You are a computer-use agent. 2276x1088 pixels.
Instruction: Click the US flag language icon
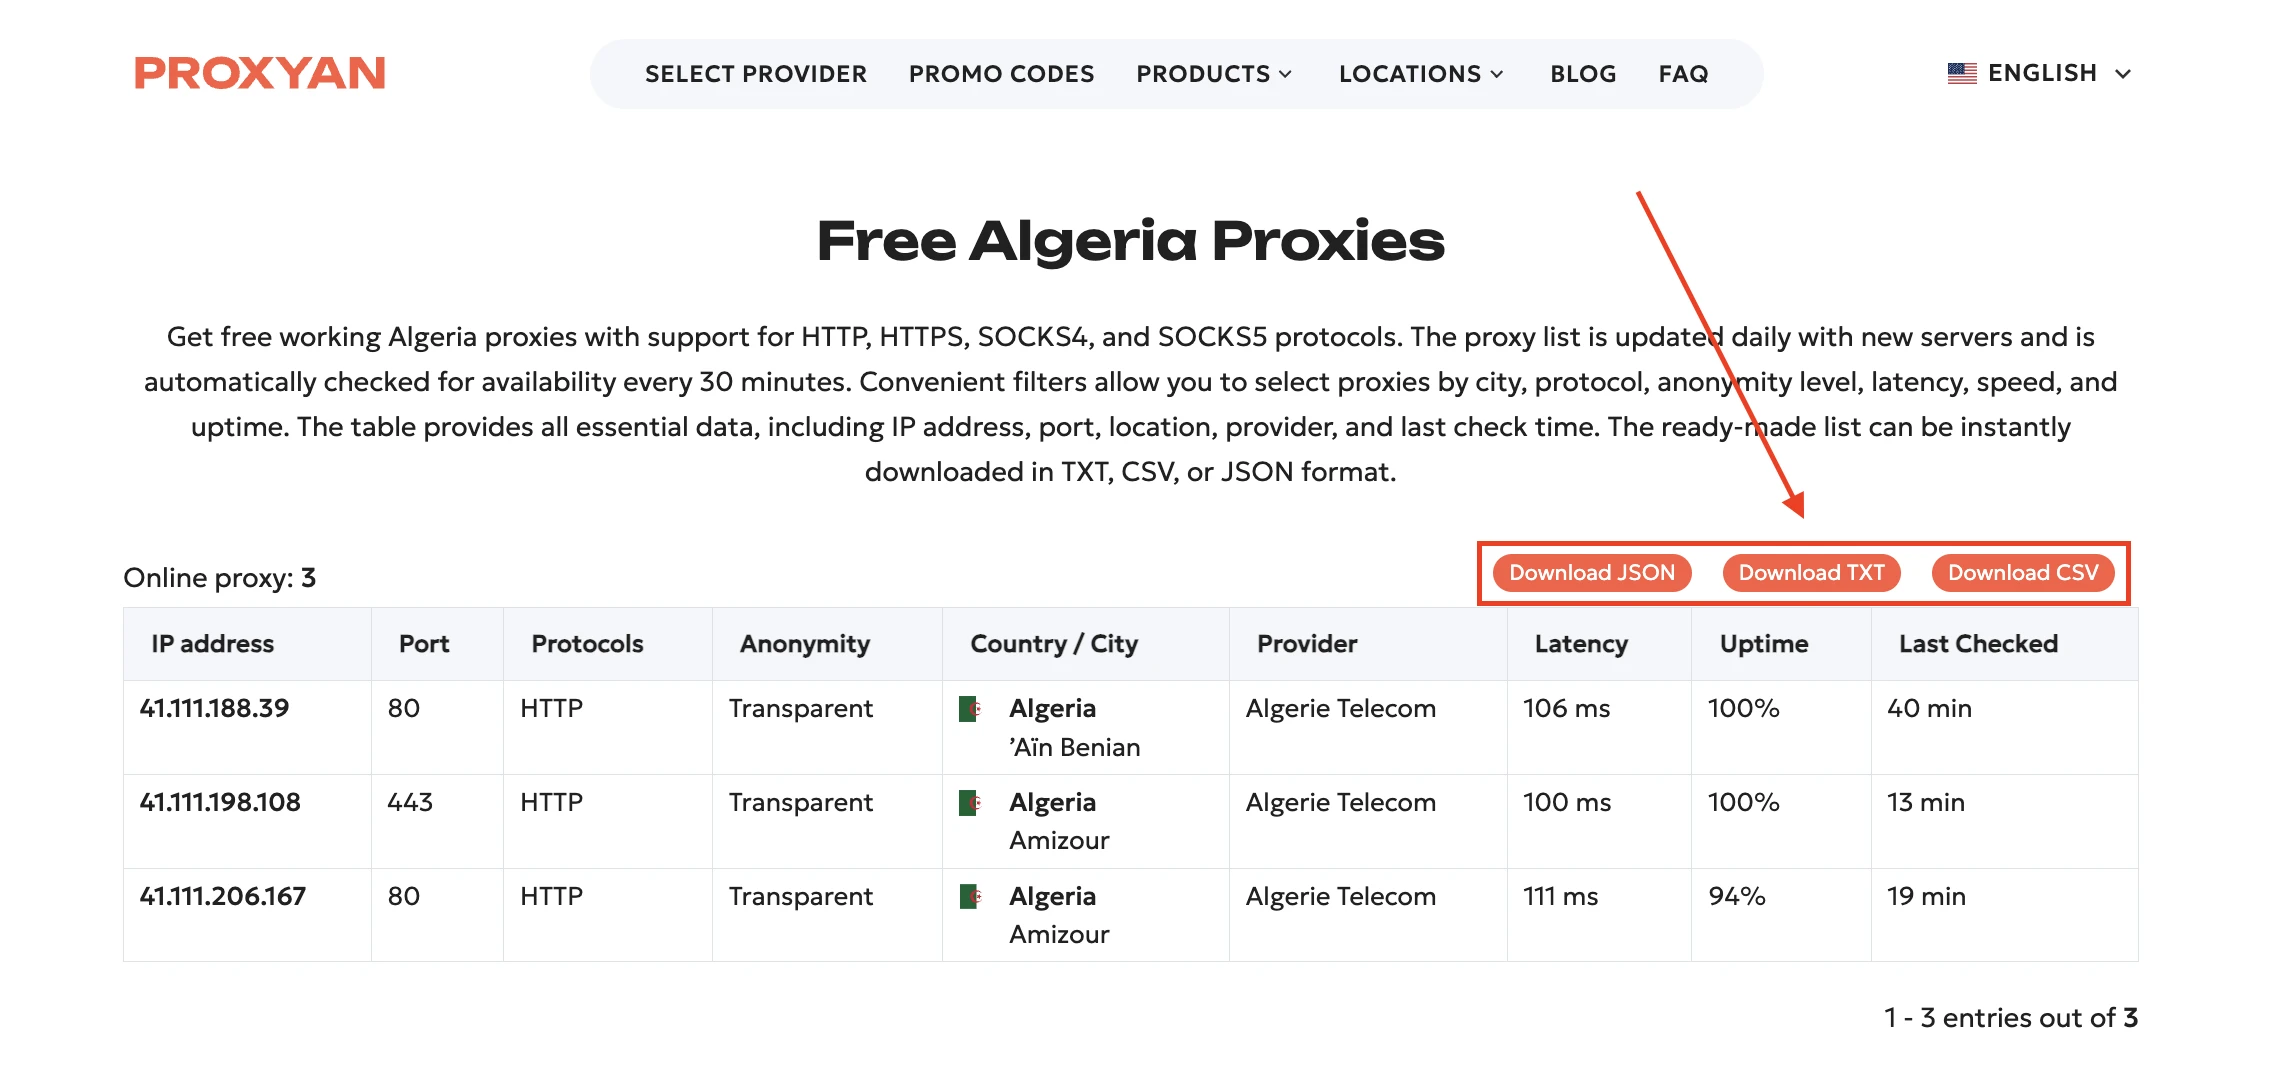[1962, 73]
